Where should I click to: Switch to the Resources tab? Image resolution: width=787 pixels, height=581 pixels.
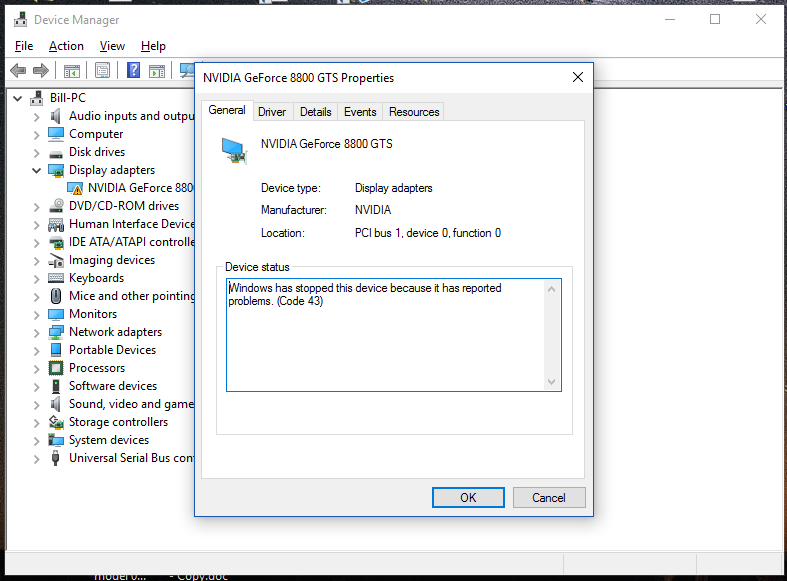[x=414, y=111]
